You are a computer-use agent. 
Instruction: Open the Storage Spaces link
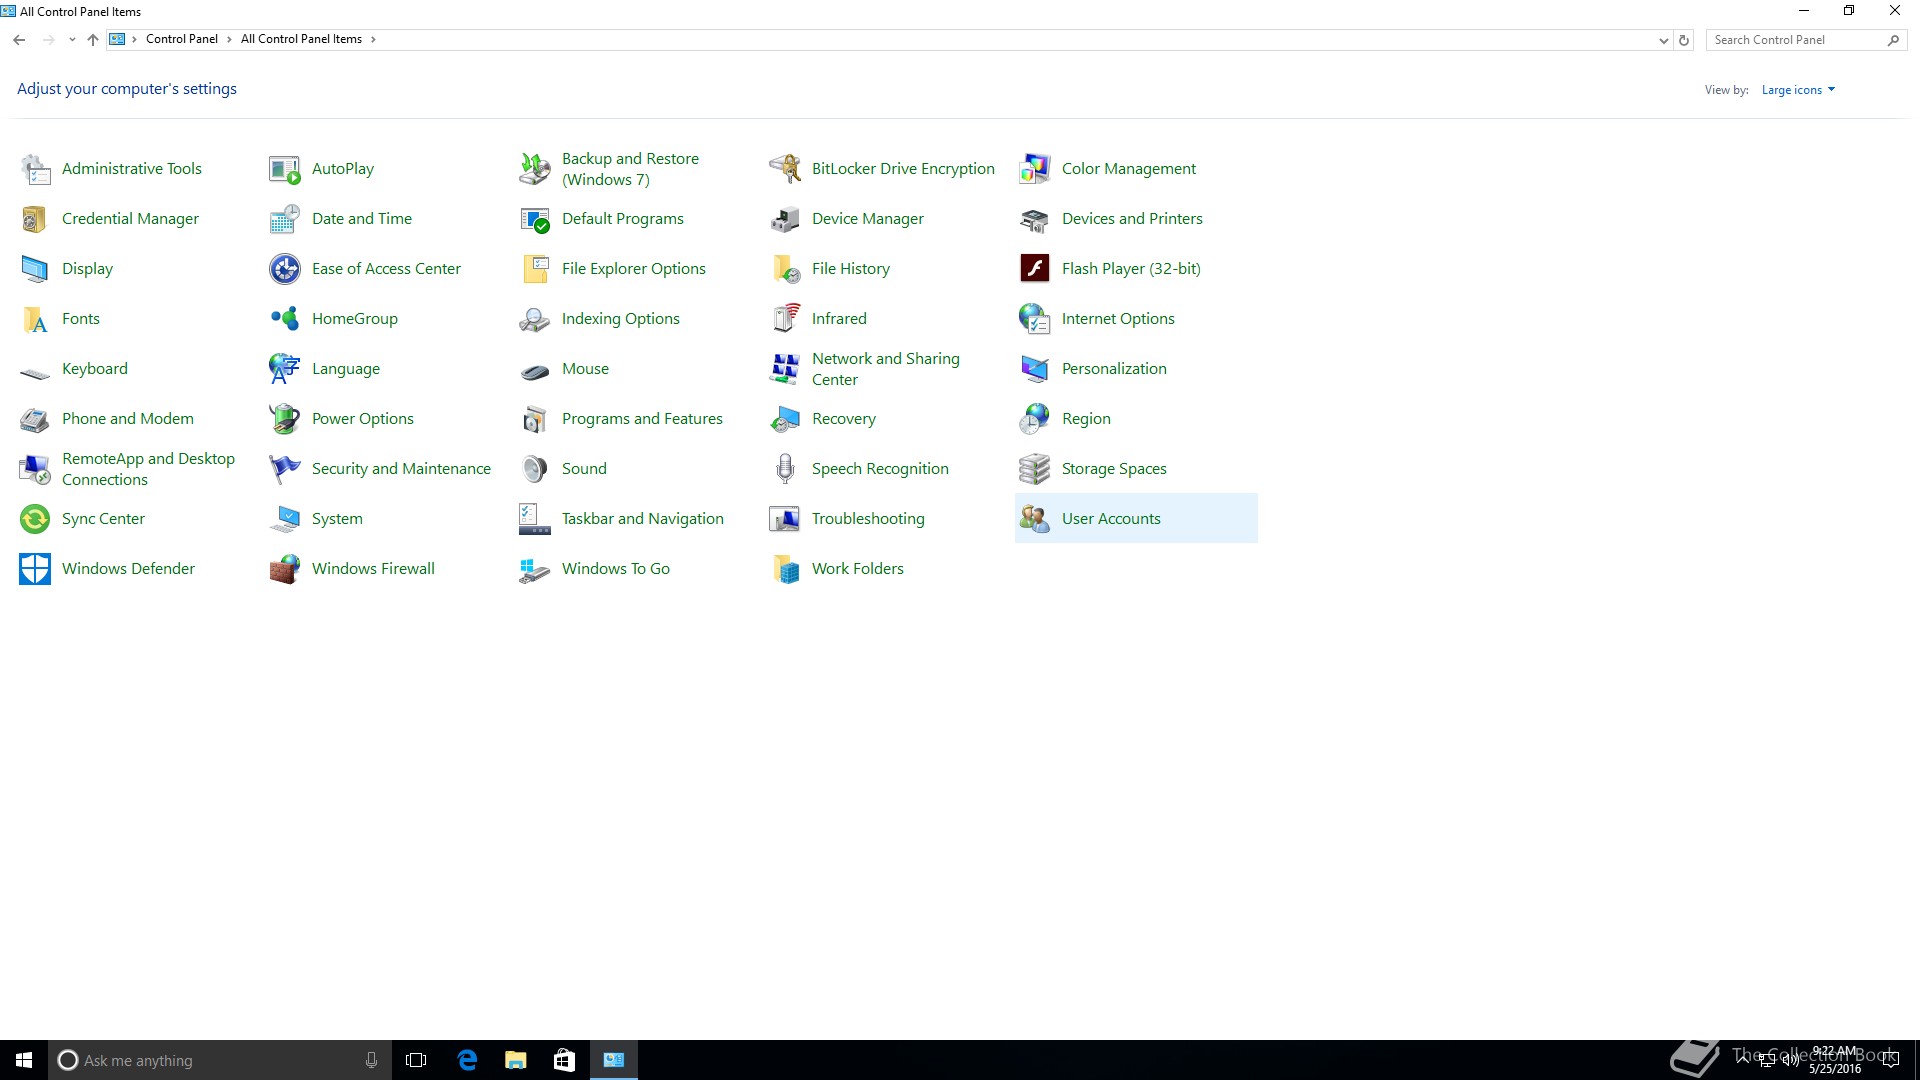coord(1114,469)
